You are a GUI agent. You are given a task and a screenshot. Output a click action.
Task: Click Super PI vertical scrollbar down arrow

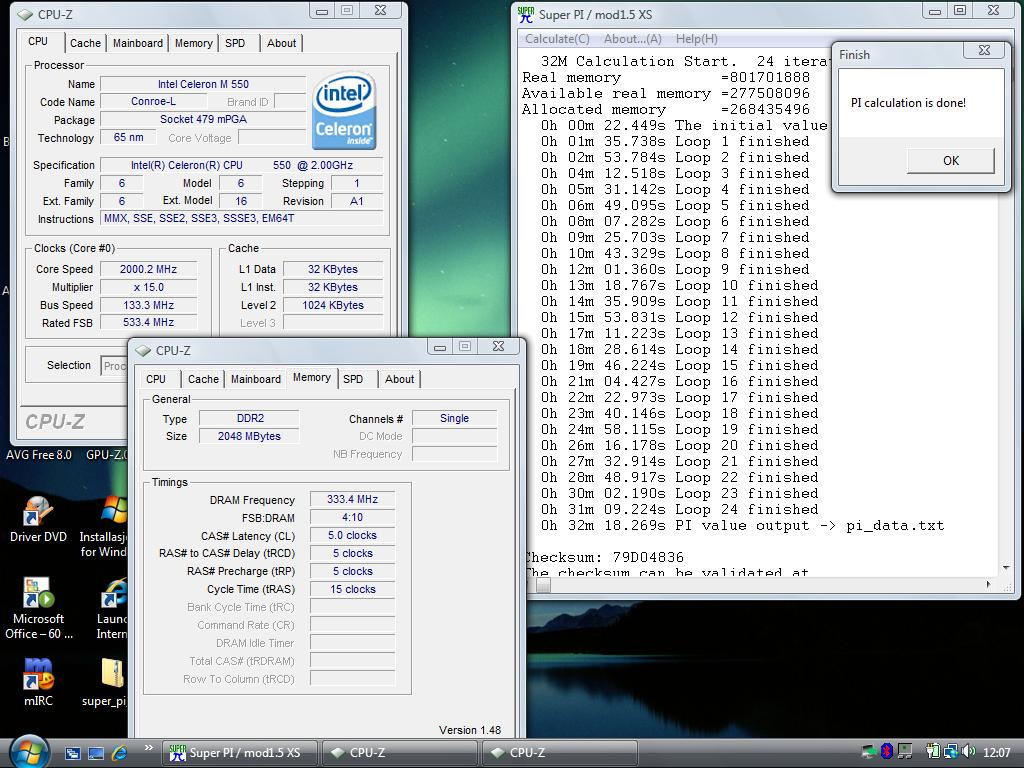click(x=1006, y=568)
